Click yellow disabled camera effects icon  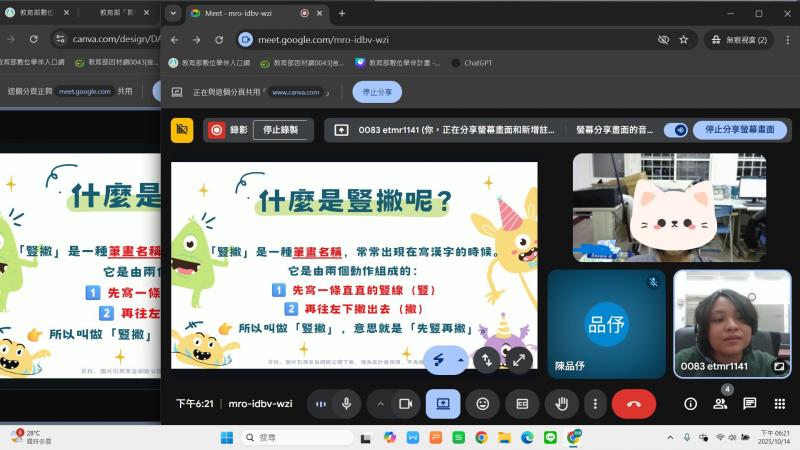182,130
